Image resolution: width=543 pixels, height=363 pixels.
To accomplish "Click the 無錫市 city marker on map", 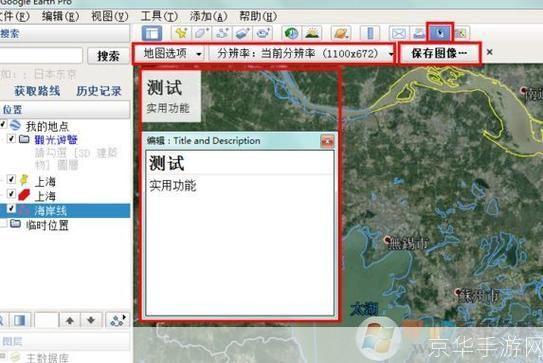I will click(387, 239).
